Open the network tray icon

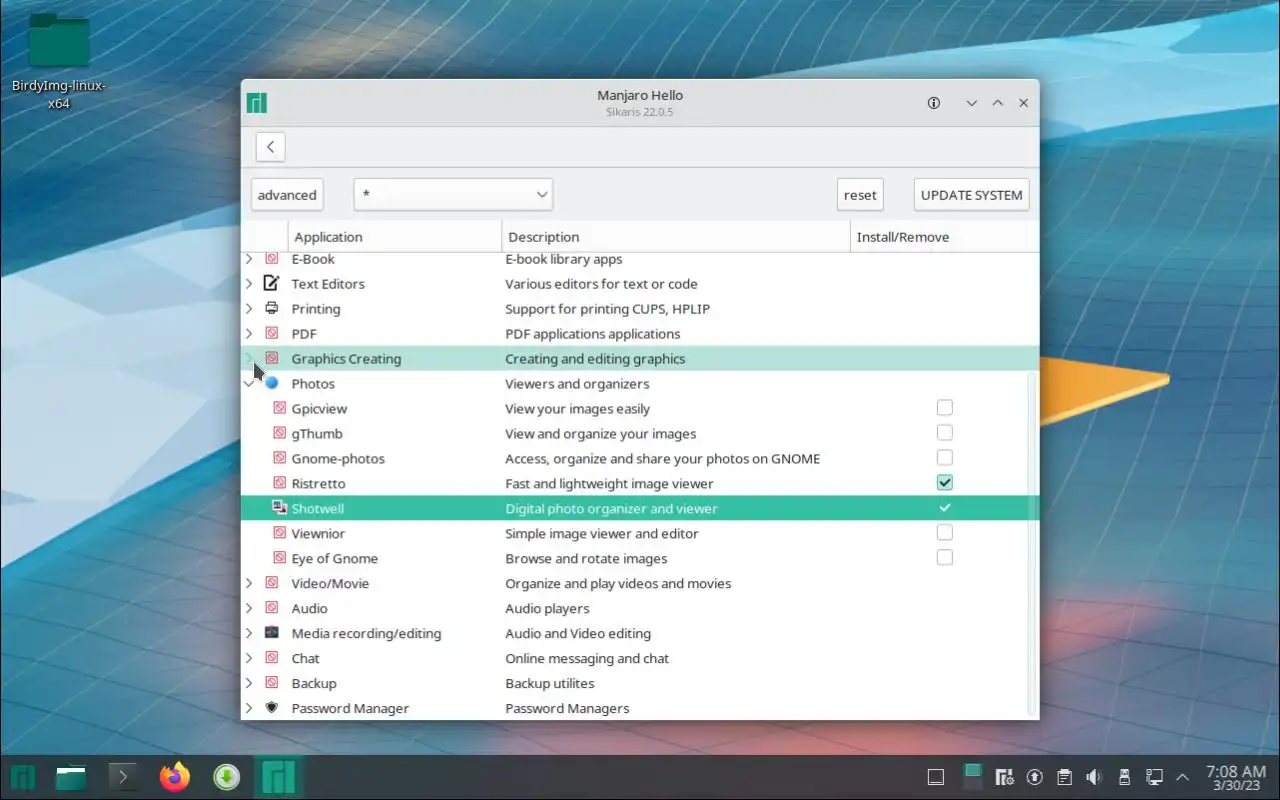[x=1154, y=777]
